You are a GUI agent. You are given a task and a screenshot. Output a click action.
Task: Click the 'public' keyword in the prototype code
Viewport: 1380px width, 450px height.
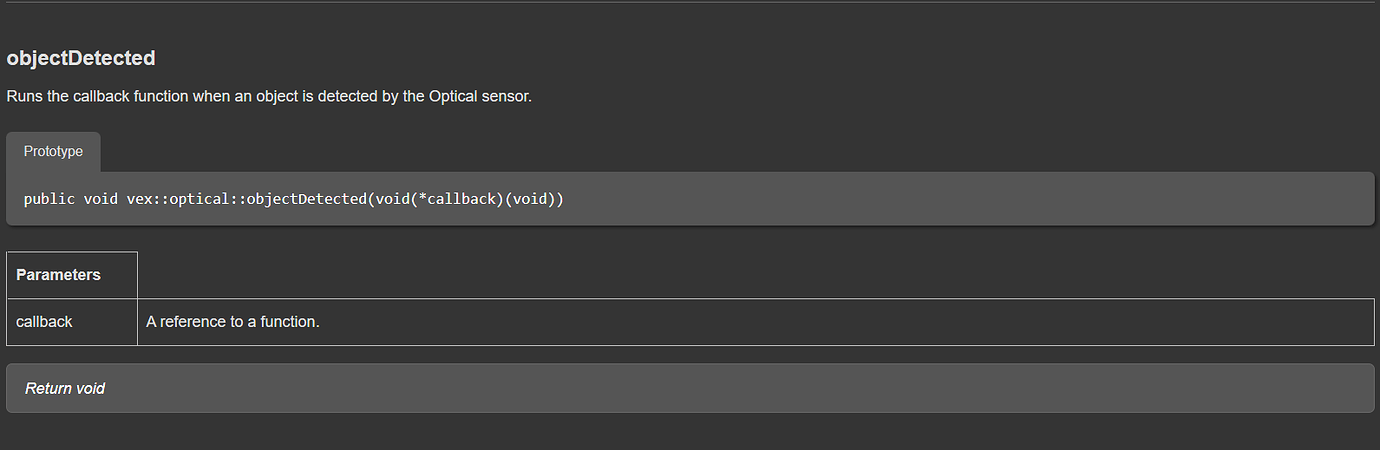(x=49, y=199)
